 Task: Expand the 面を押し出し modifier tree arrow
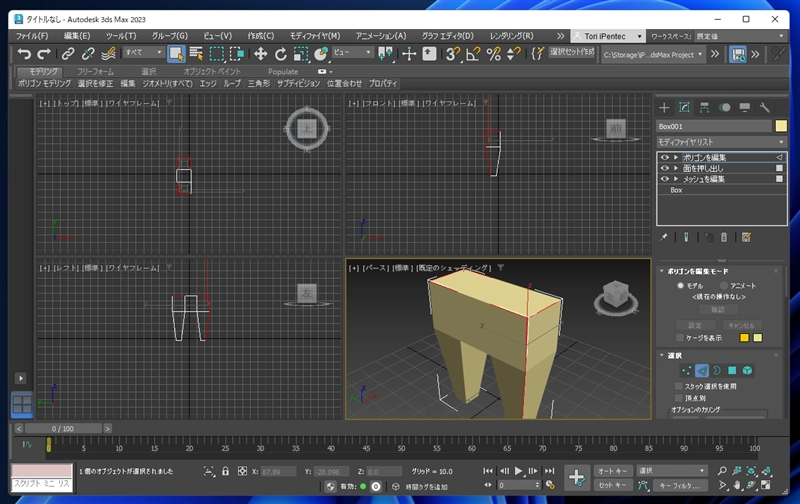(676, 168)
